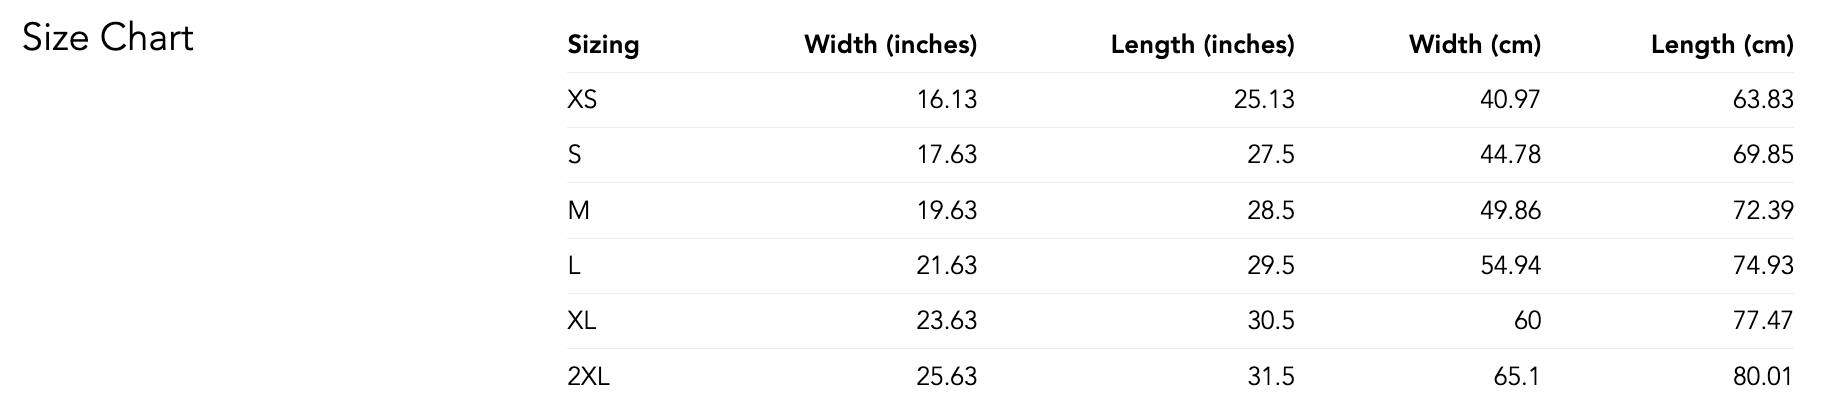The height and width of the screenshot is (408, 1844).
Task: Click the 60 width cm value for XL
Action: coord(1527,321)
